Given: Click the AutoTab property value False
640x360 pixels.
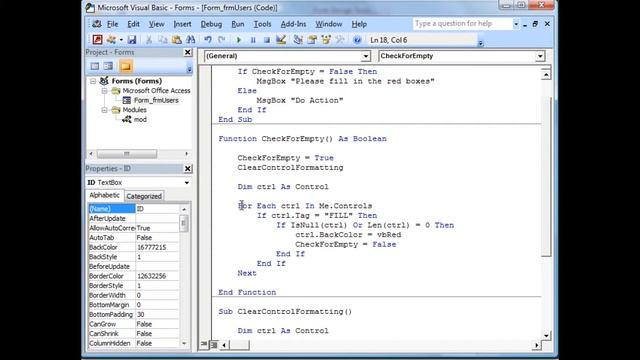Looking at the screenshot, I should pyautogui.click(x=157, y=238).
